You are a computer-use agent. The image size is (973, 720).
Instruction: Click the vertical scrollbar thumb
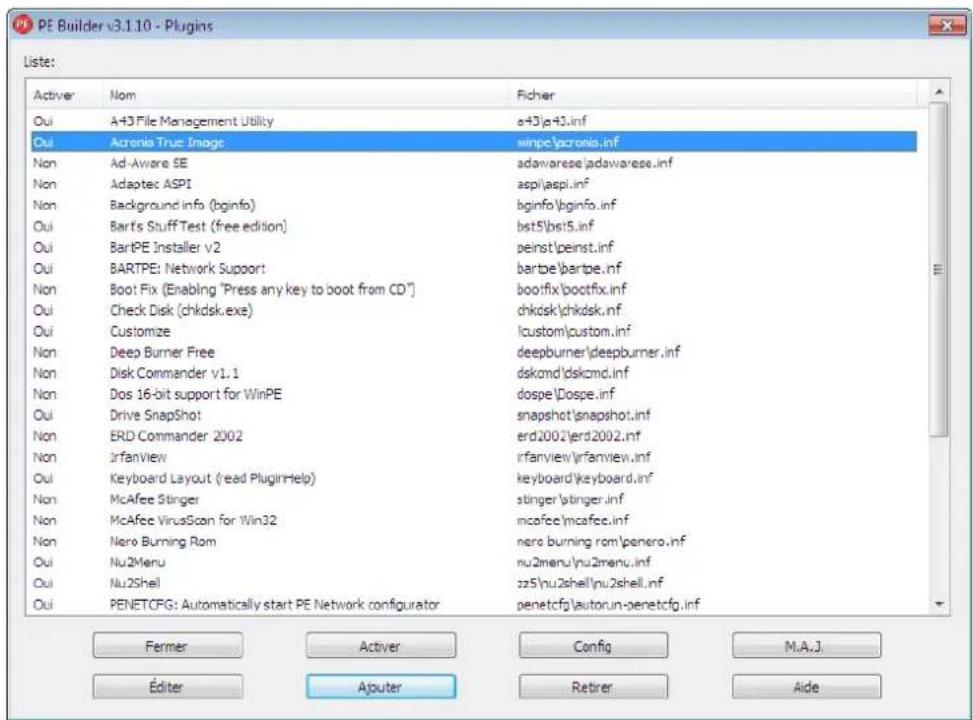coord(939,269)
